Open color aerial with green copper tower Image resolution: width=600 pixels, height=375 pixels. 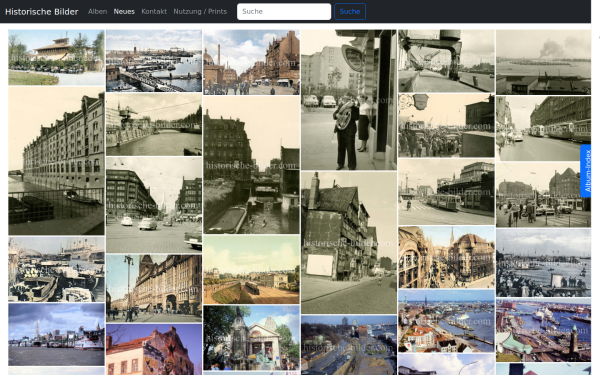click(543, 330)
